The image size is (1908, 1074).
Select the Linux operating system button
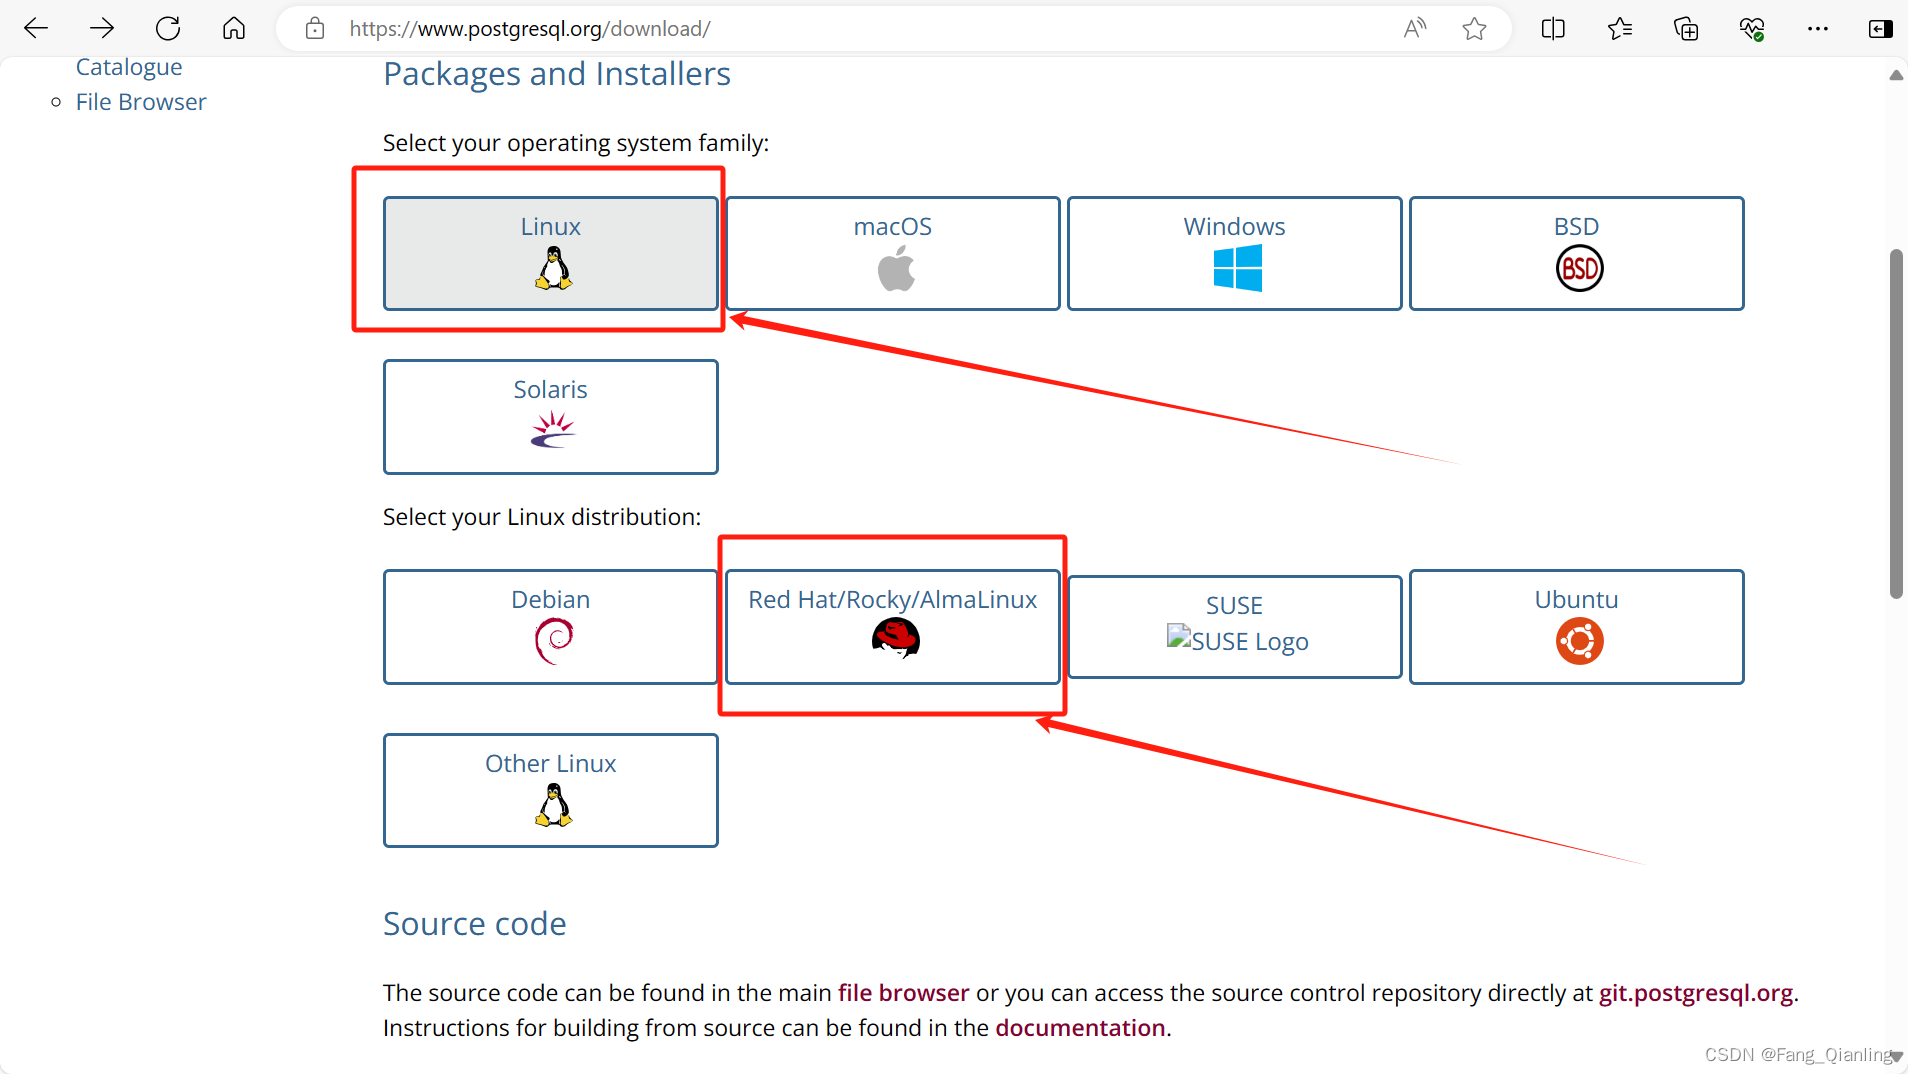coord(551,253)
